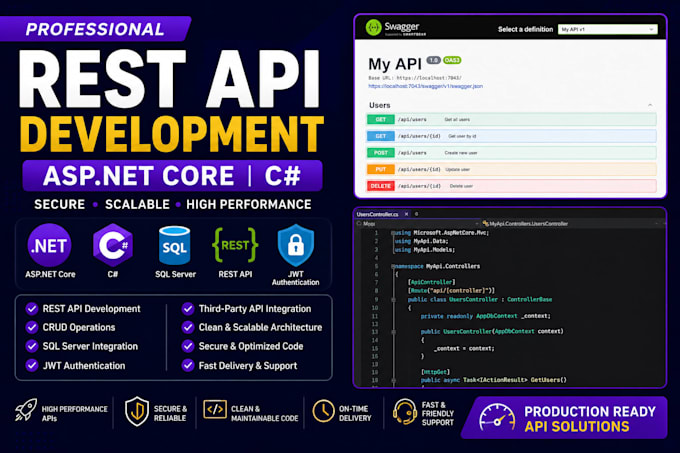Viewport: 680px width, 453px height.
Task: Click the checkmark beside Fast Delivery & Support
Action: pos(188,365)
